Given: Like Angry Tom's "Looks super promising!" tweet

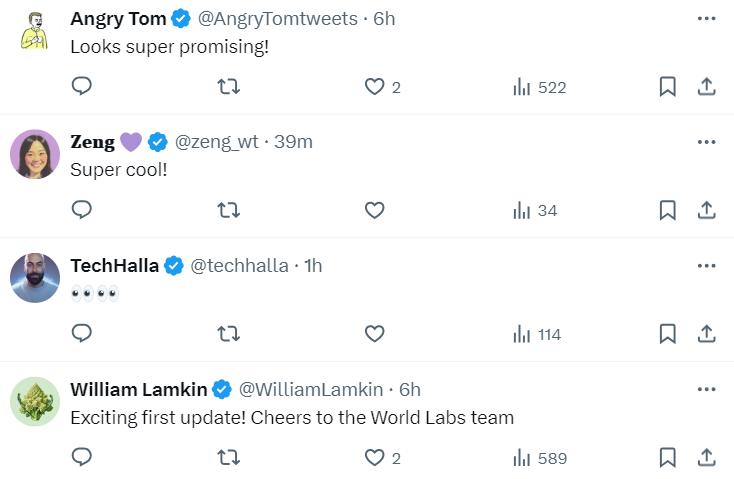Looking at the screenshot, I should coord(374,87).
